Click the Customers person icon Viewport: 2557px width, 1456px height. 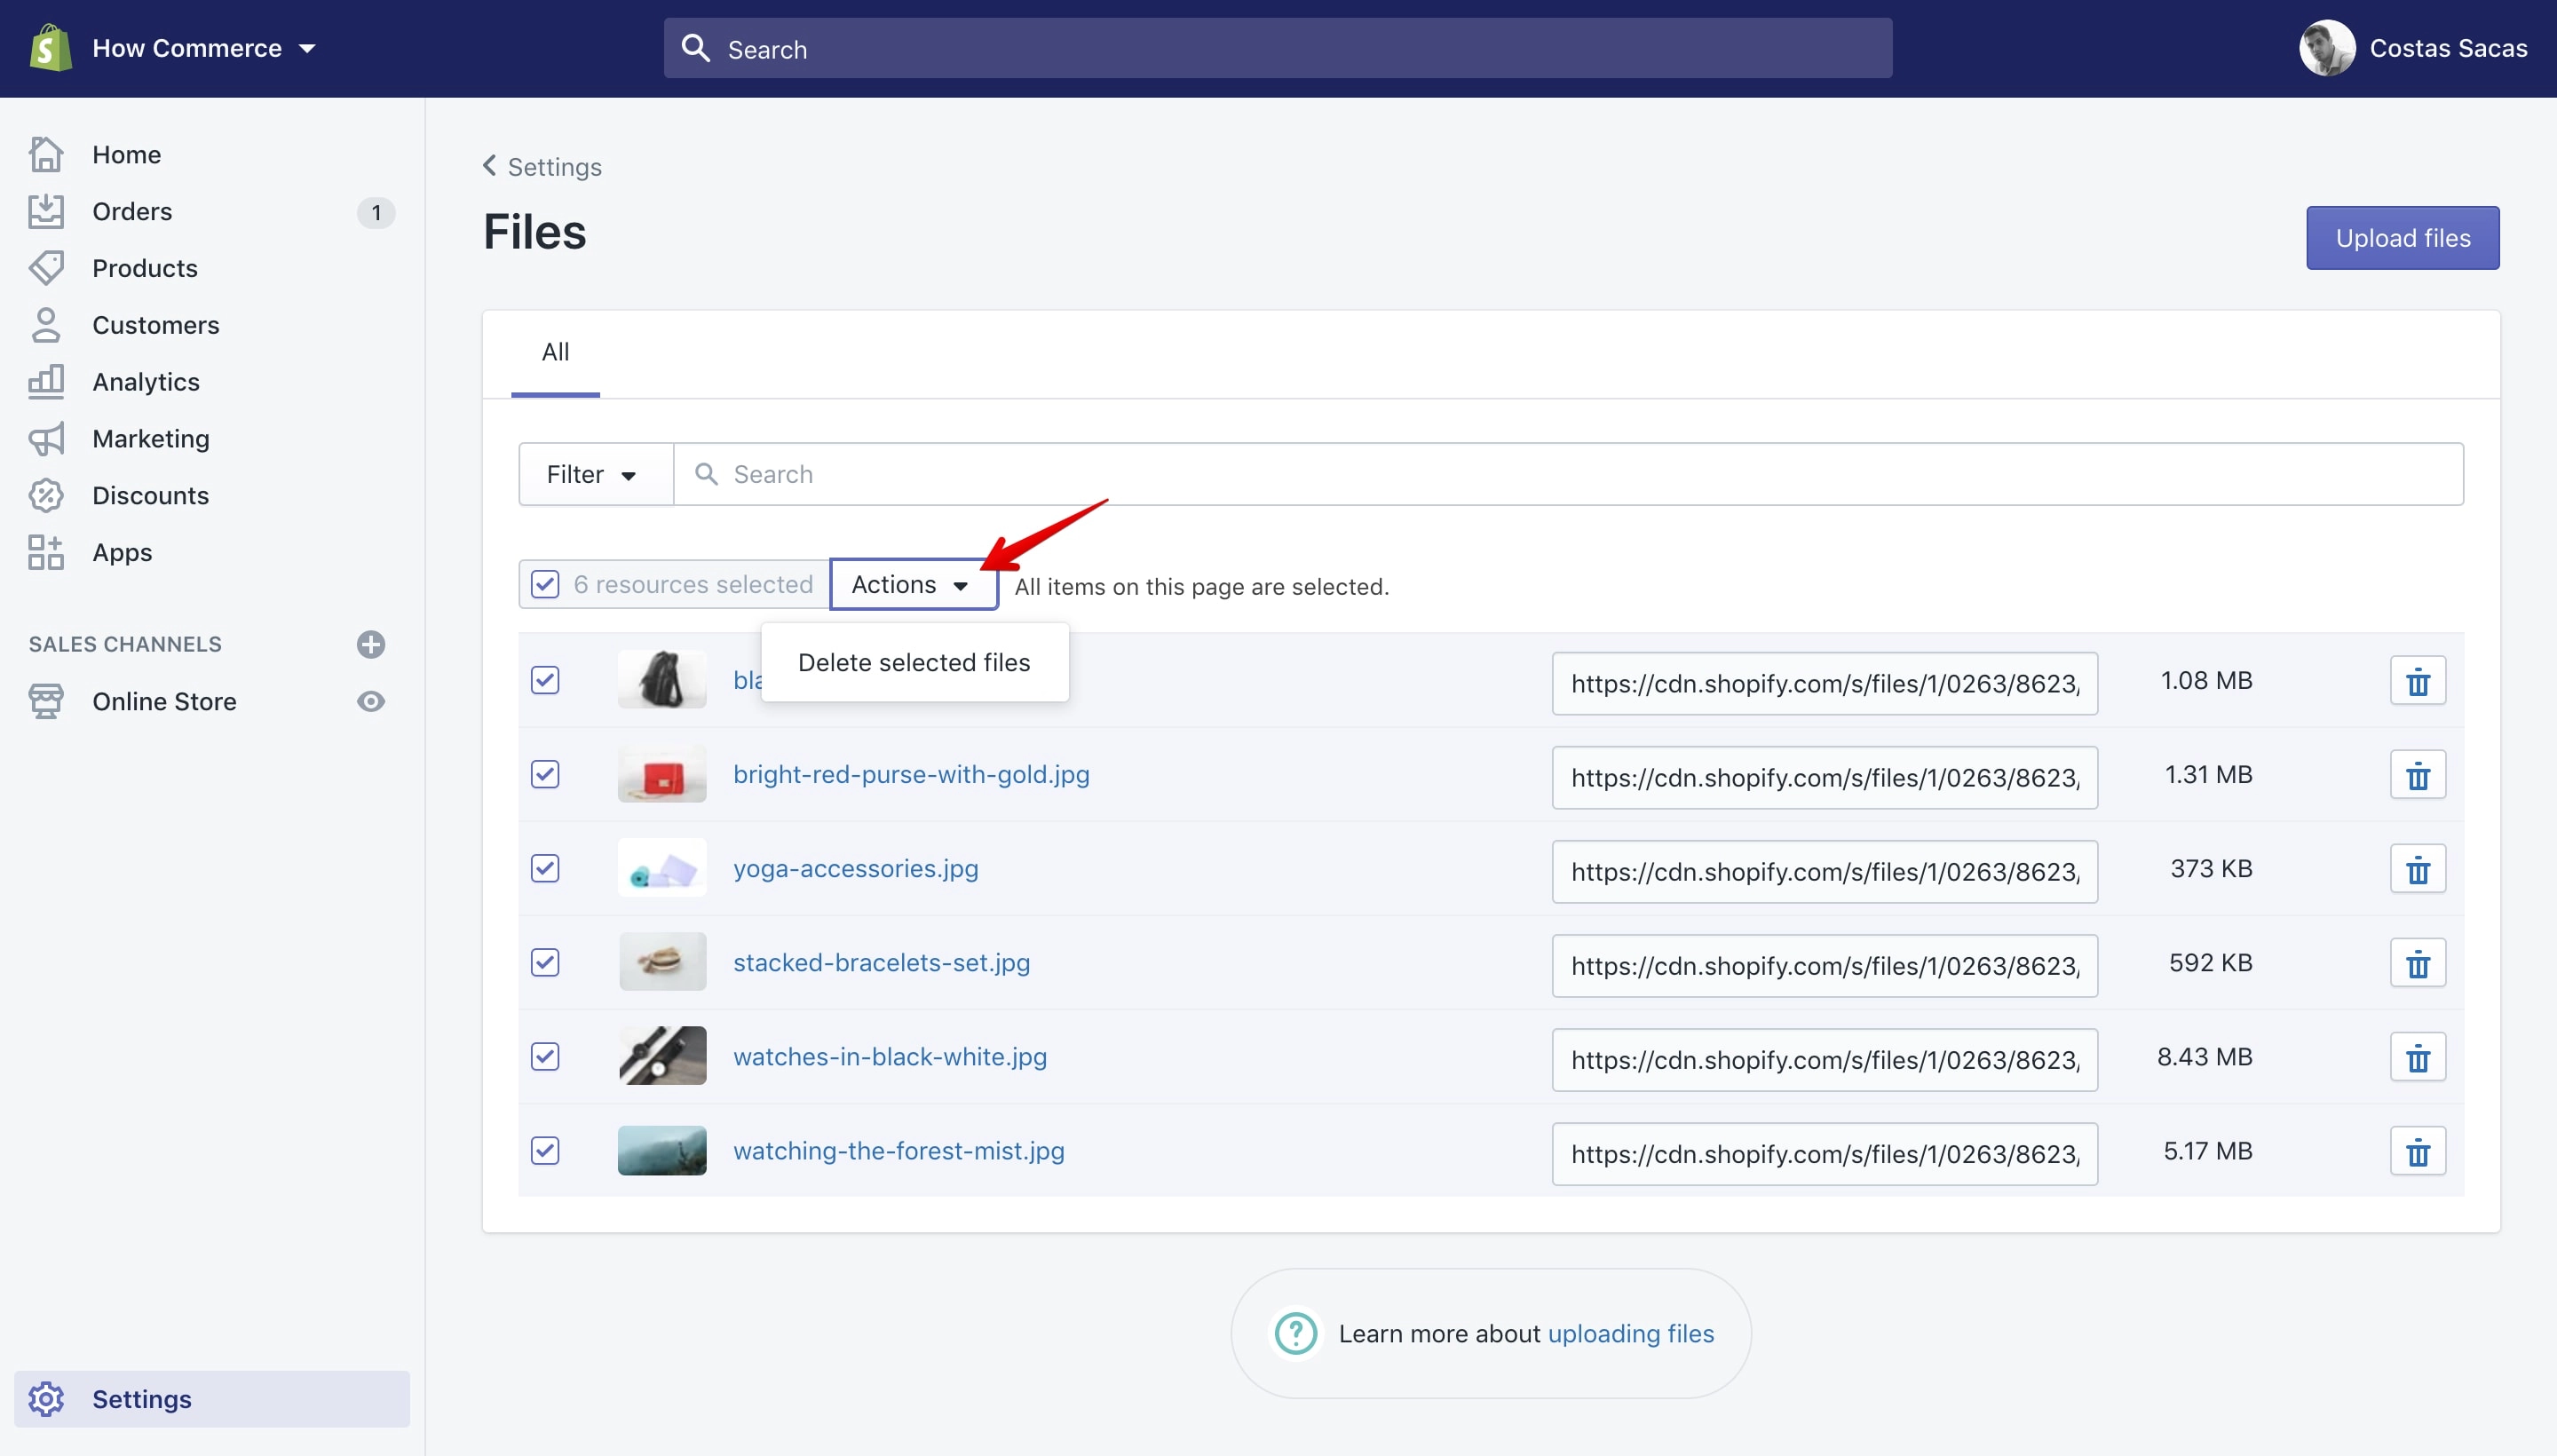click(46, 325)
